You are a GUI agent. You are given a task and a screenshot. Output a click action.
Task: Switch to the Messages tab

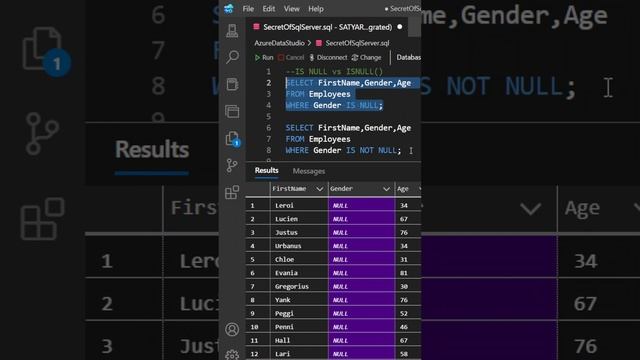(309, 171)
